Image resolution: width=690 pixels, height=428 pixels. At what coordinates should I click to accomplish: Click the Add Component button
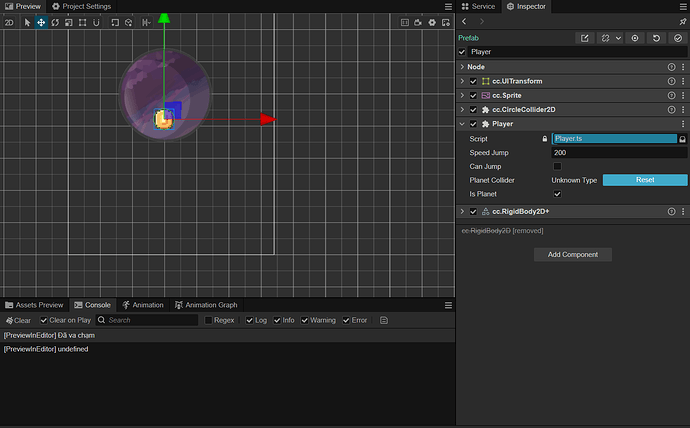point(573,255)
